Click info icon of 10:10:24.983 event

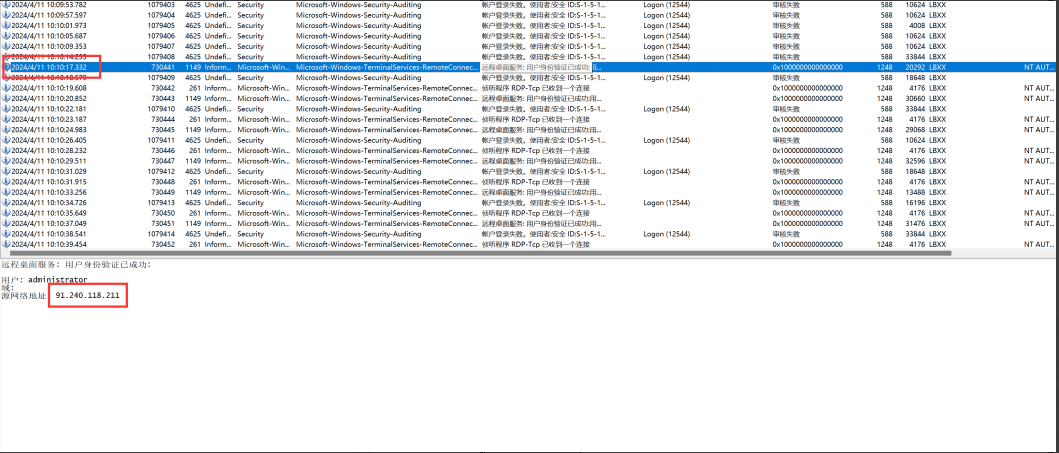(x=6, y=130)
